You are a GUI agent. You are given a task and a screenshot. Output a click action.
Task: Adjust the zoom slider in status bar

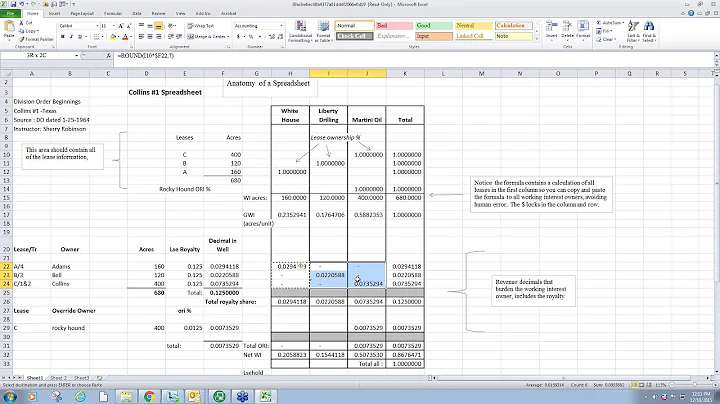point(694,385)
